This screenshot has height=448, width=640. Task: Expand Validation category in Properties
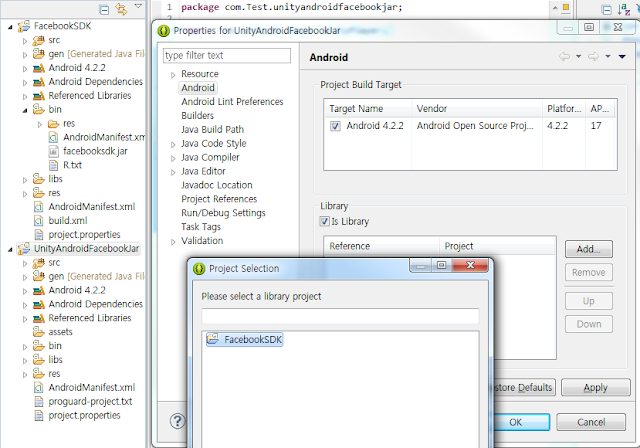tap(173, 242)
